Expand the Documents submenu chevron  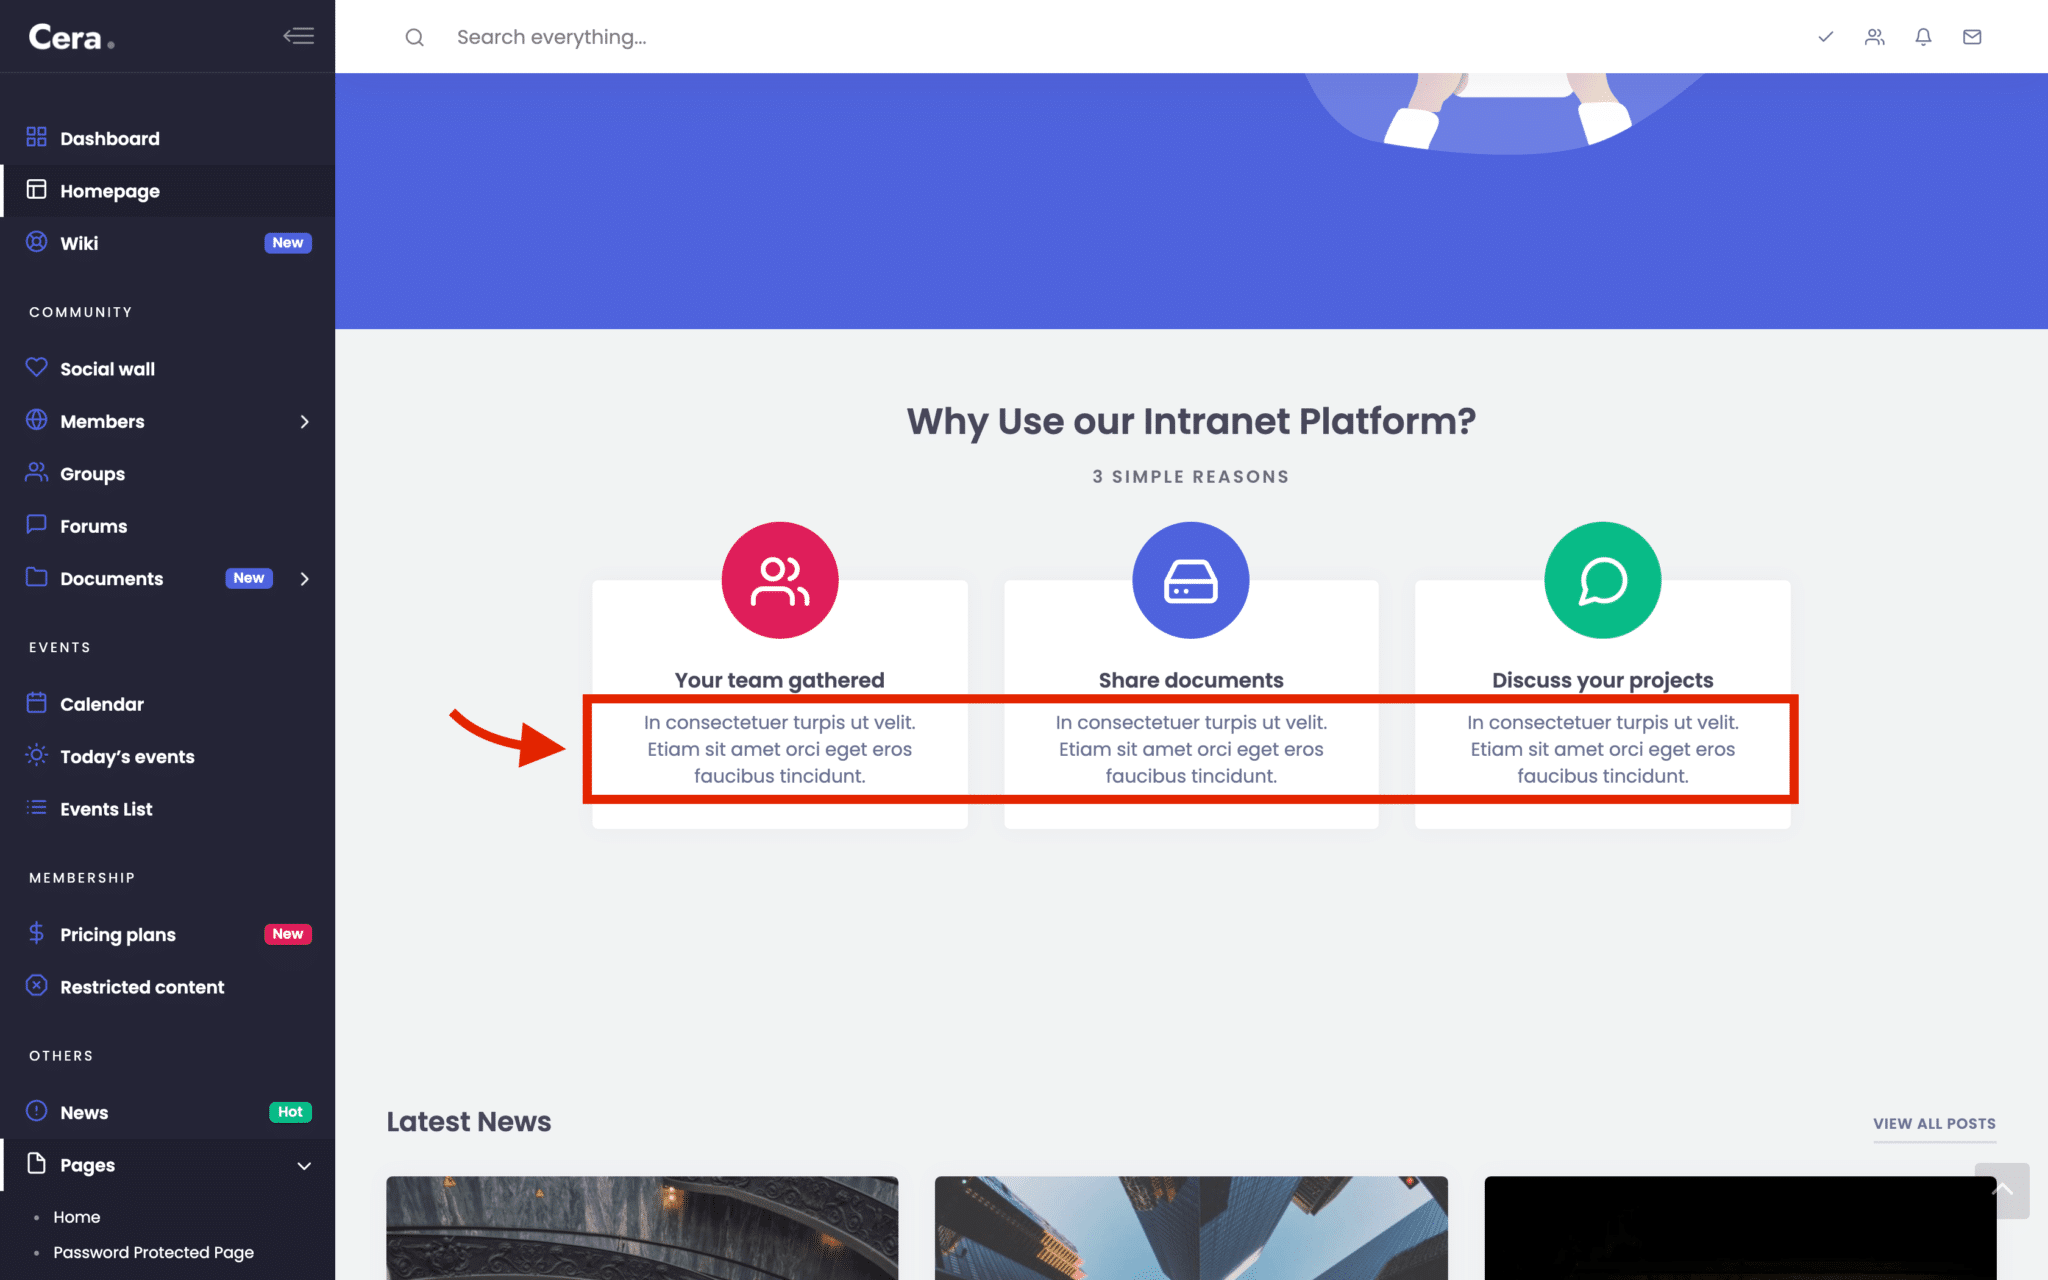point(305,578)
